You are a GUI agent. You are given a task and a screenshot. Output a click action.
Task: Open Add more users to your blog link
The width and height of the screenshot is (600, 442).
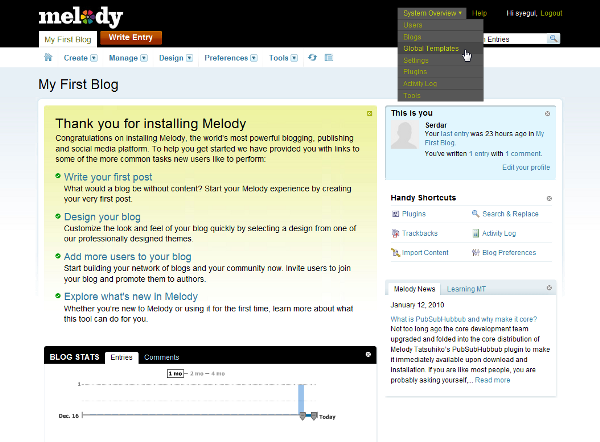pyautogui.click(x=127, y=256)
